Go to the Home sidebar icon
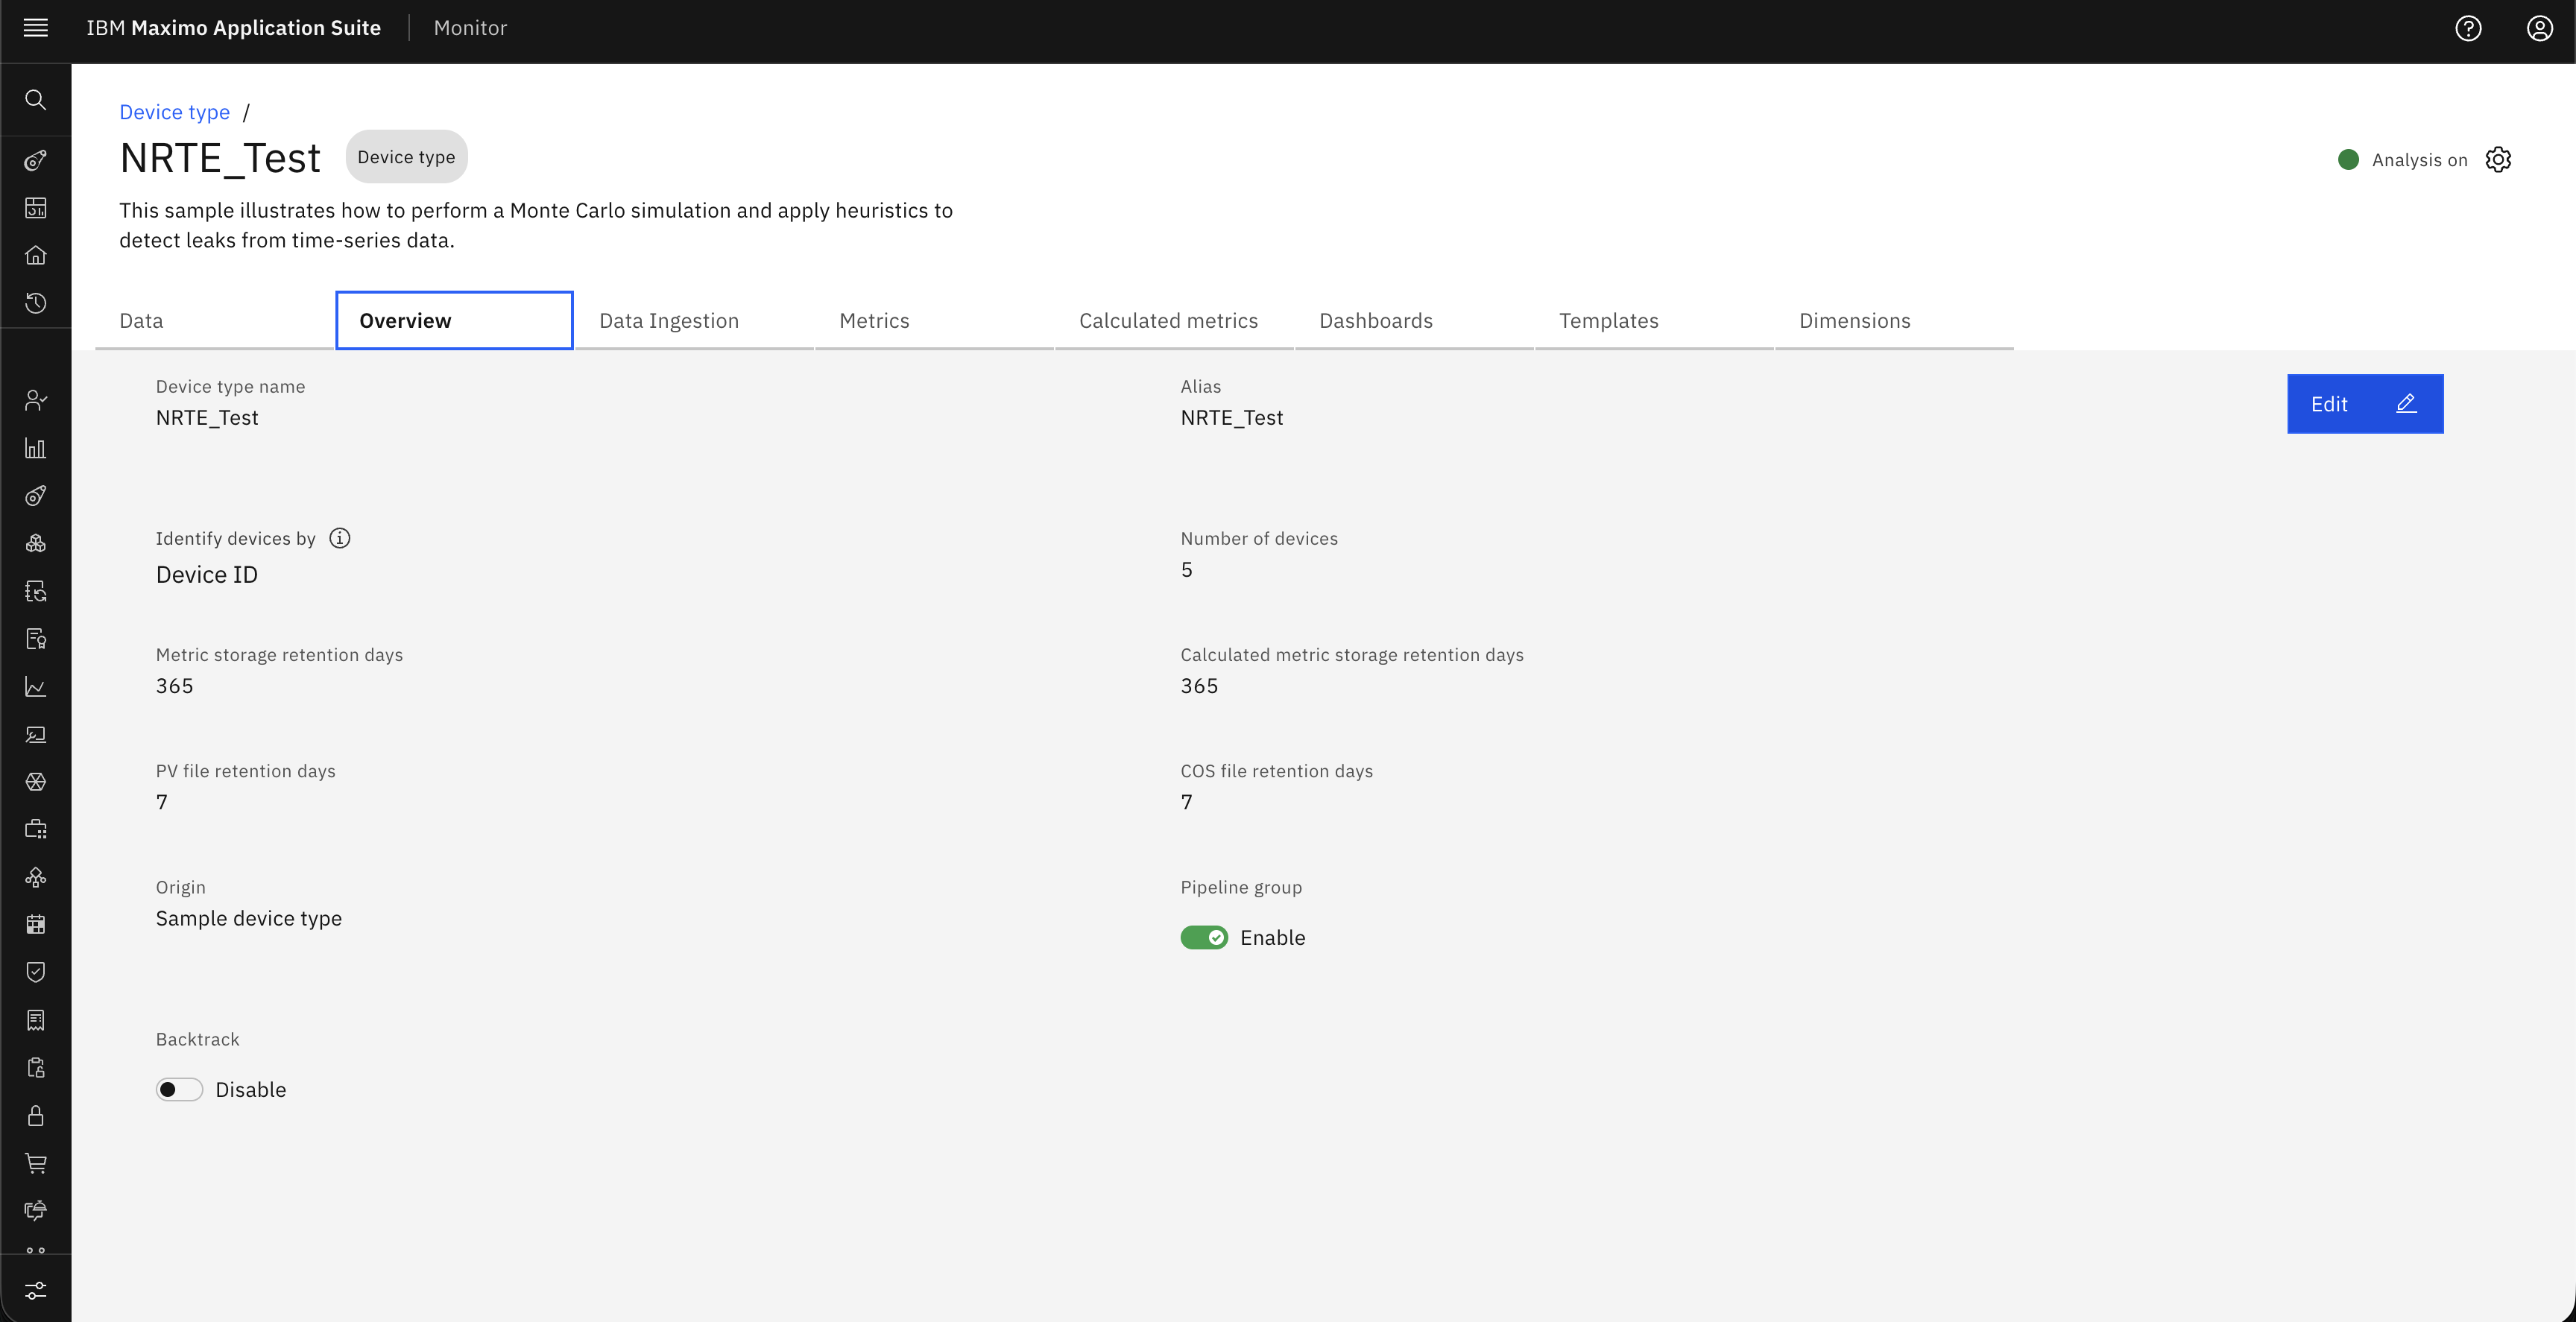This screenshot has width=2576, height=1322. click(x=35, y=255)
